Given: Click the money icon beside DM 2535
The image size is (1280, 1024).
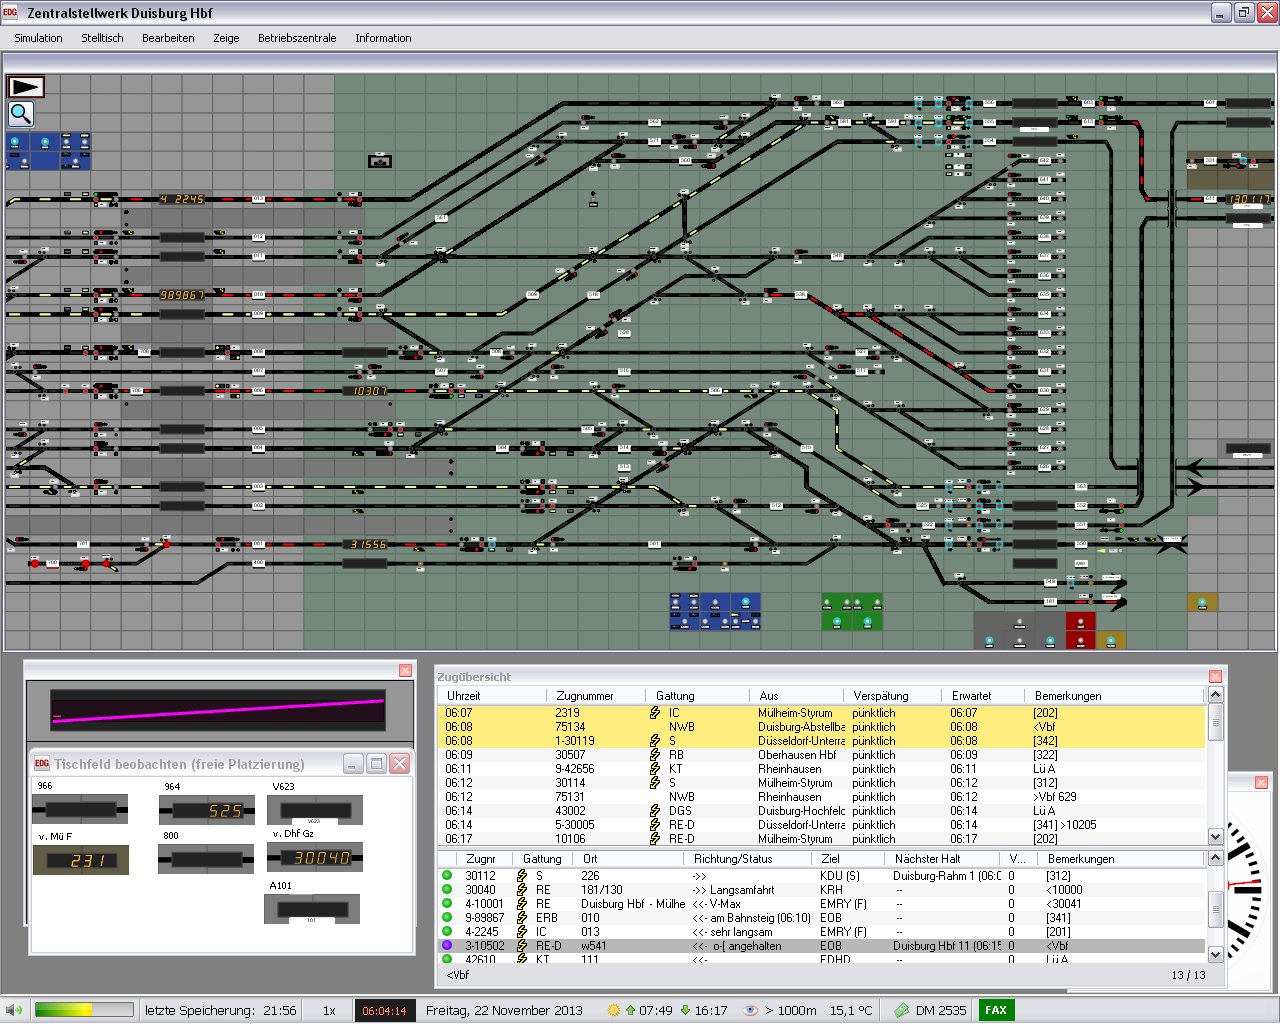Looking at the screenshot, I should click(901, 1010).
